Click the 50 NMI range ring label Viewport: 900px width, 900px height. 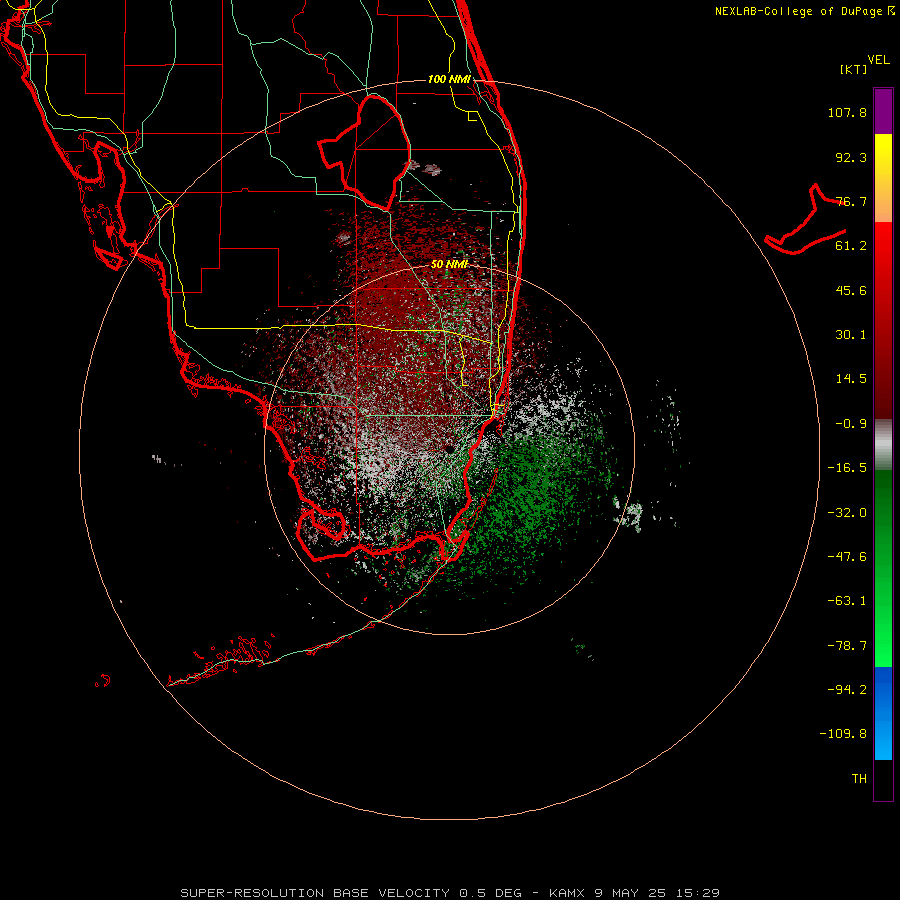pyautogui.click(x=449, y=264)
